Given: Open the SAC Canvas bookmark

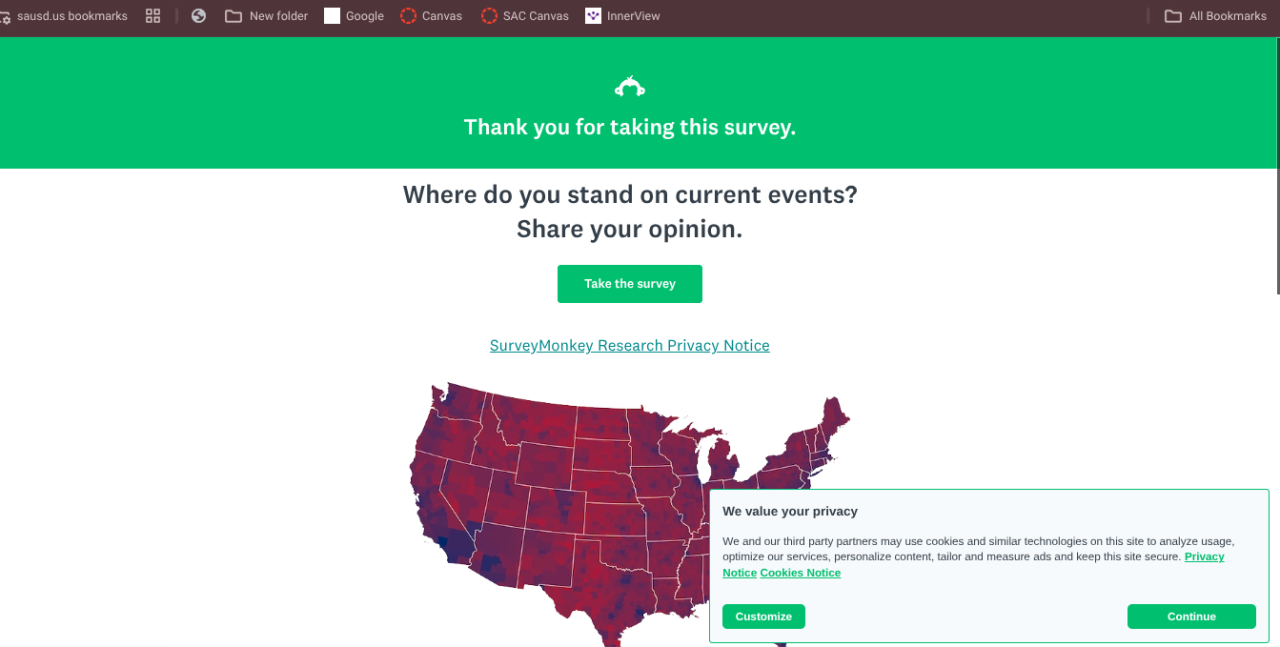Looking at the screenshot, I should point(525,16).
